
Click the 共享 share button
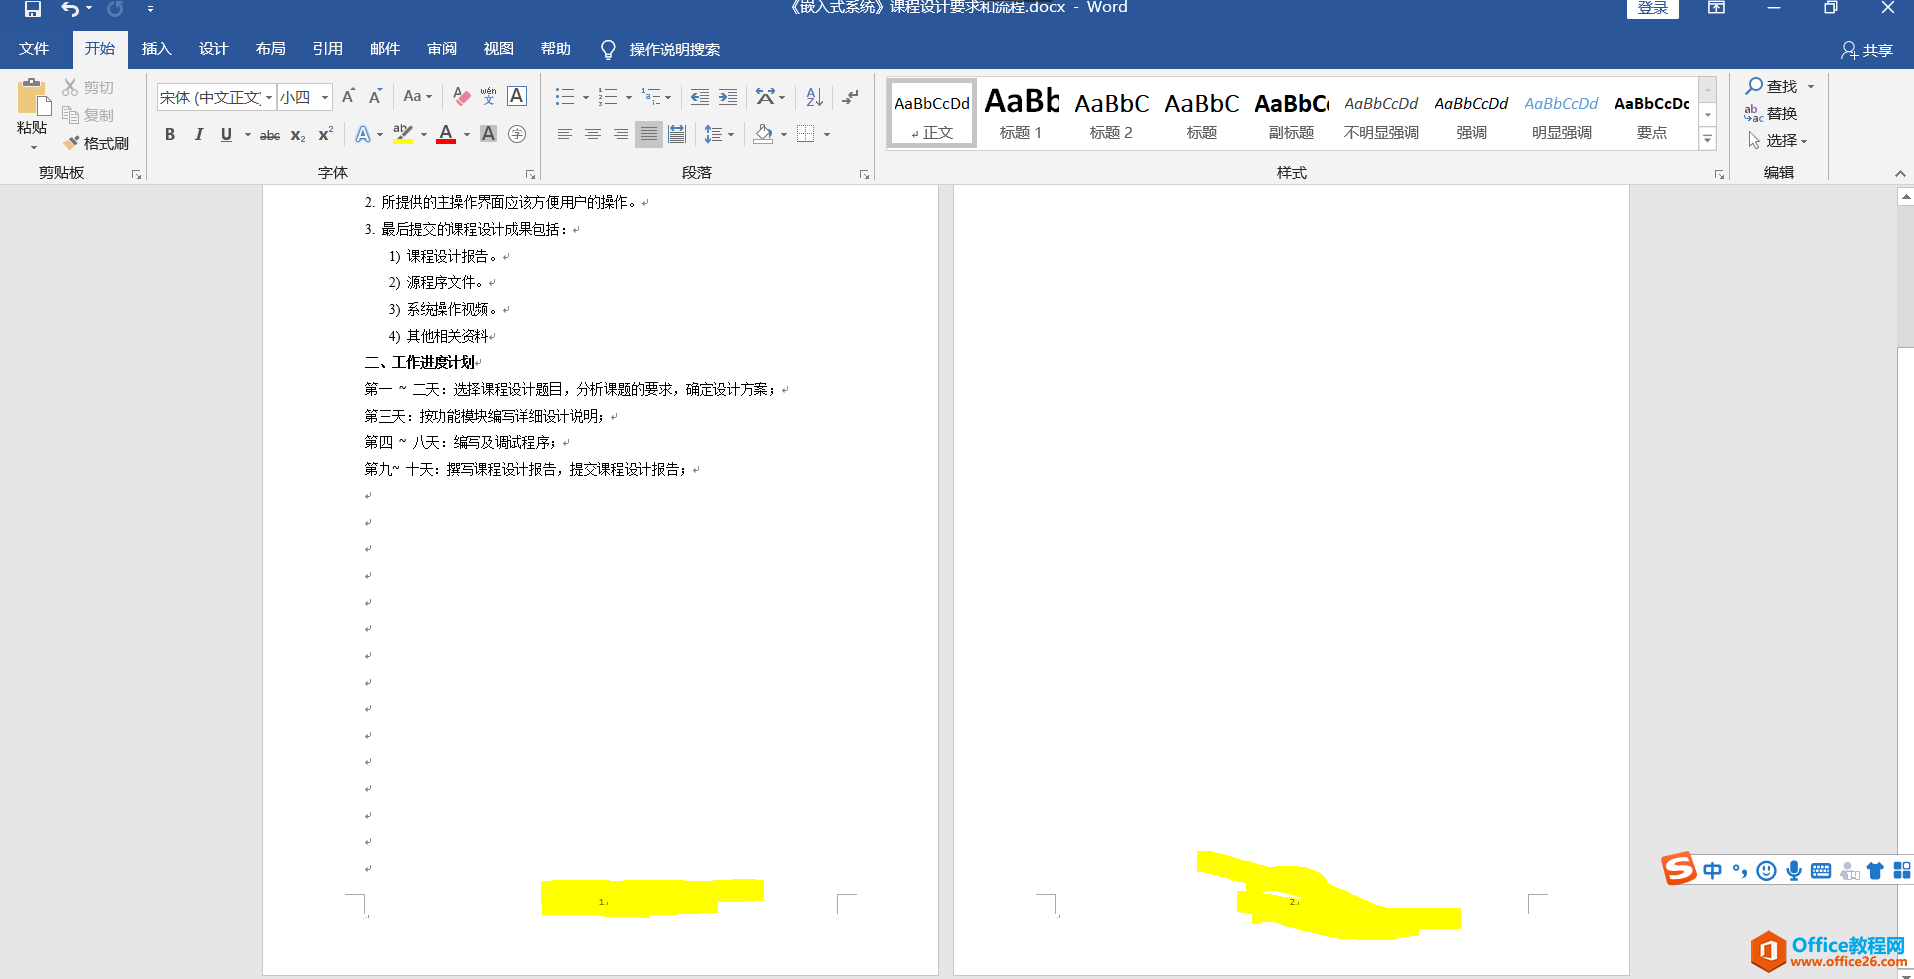[x=1867, y=50]
